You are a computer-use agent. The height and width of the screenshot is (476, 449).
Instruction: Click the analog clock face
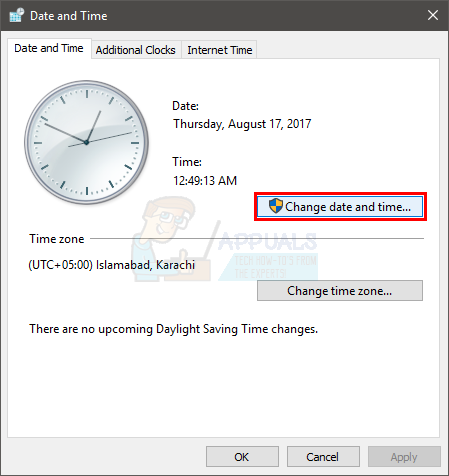pos(86,142)
